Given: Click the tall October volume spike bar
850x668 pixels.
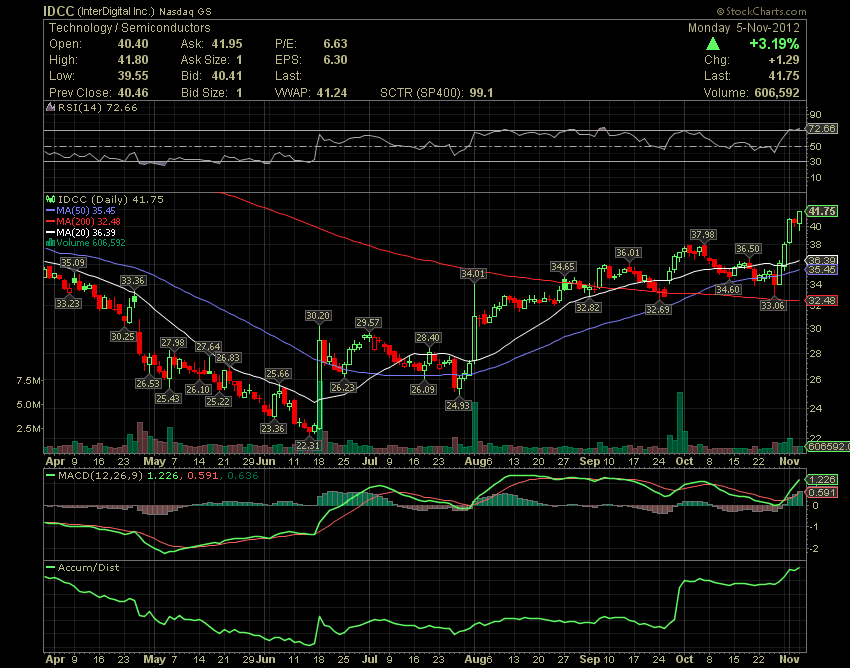Looking at the screenshot, I should click(680, 422).
